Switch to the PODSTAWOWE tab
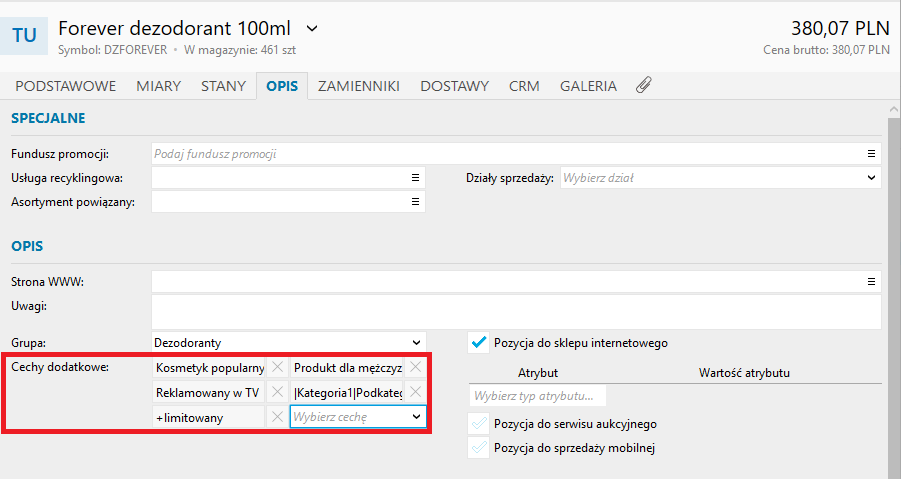This screenshot has height=479, width=901. click(66, 86)
